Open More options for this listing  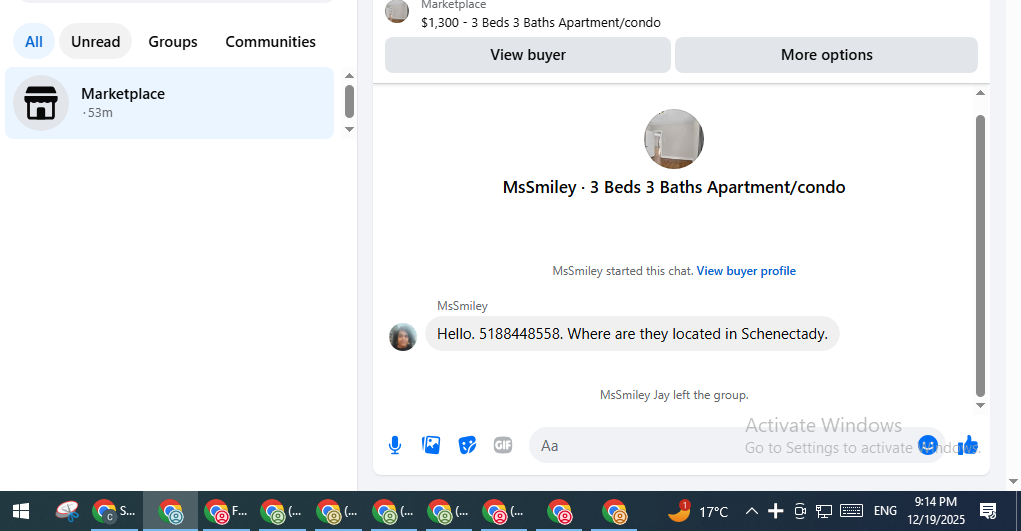tap(826, 55)
